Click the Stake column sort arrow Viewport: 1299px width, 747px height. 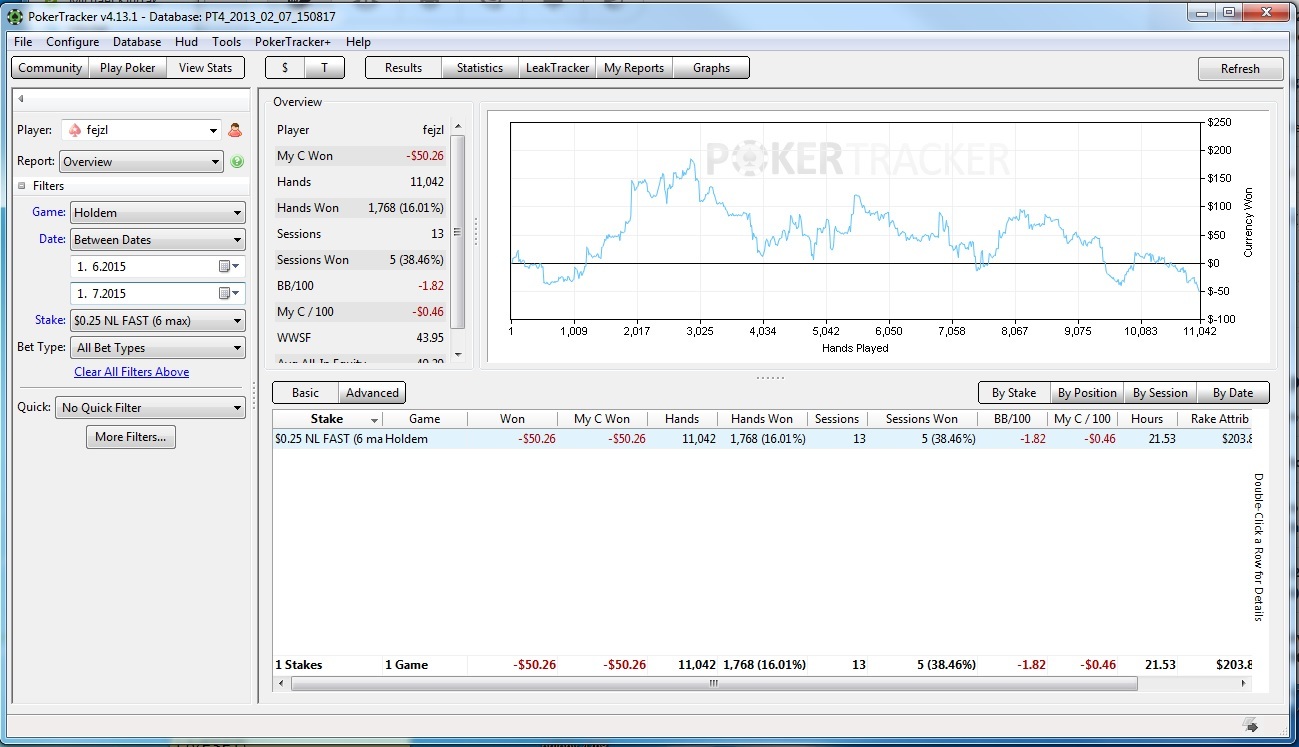tap(375, 420)
